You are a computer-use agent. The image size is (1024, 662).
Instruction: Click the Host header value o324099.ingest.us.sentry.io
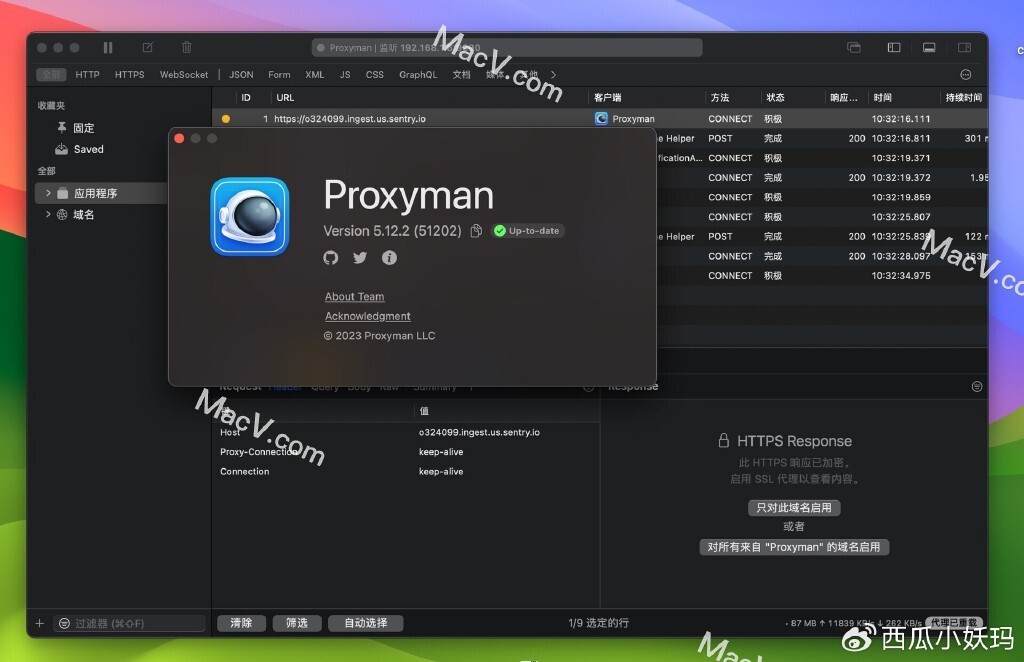coord(479,432)
